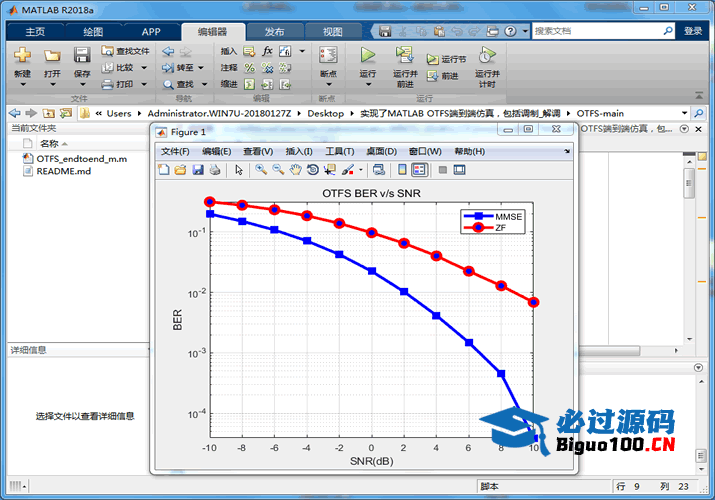The image size is (715, 500).
Task: Click the Print Figure icon in the Figure toolbar
Action: (x=215, y=170)
